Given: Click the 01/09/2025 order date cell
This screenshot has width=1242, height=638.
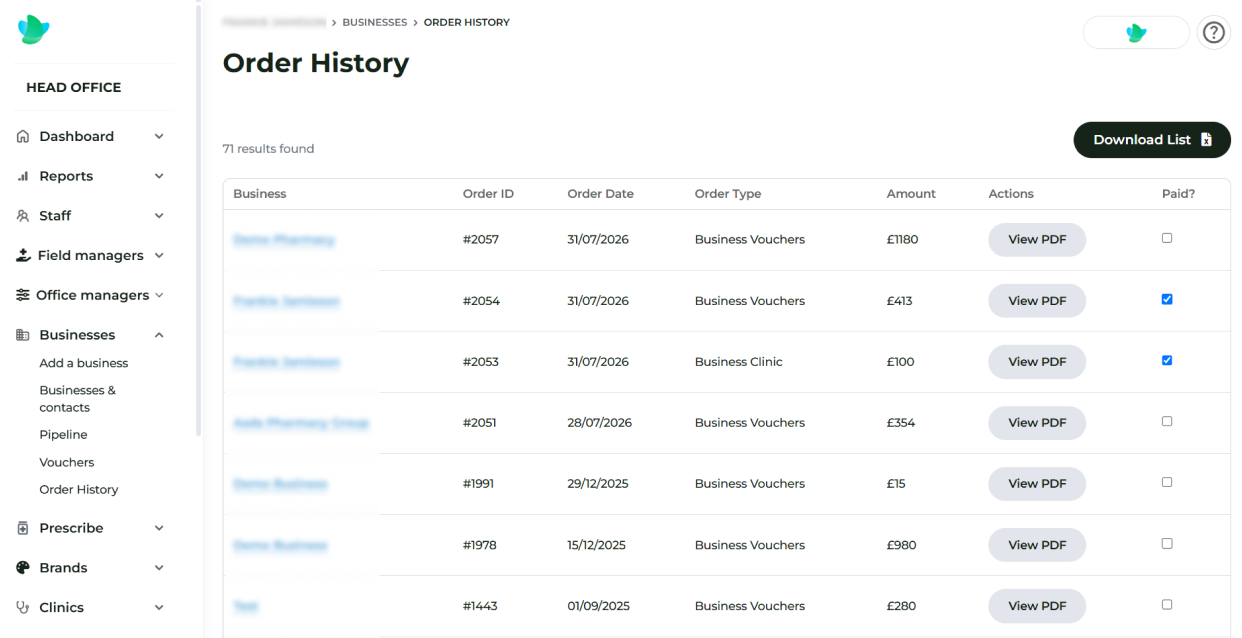Looking at the screenshot, I should [598, 606].
